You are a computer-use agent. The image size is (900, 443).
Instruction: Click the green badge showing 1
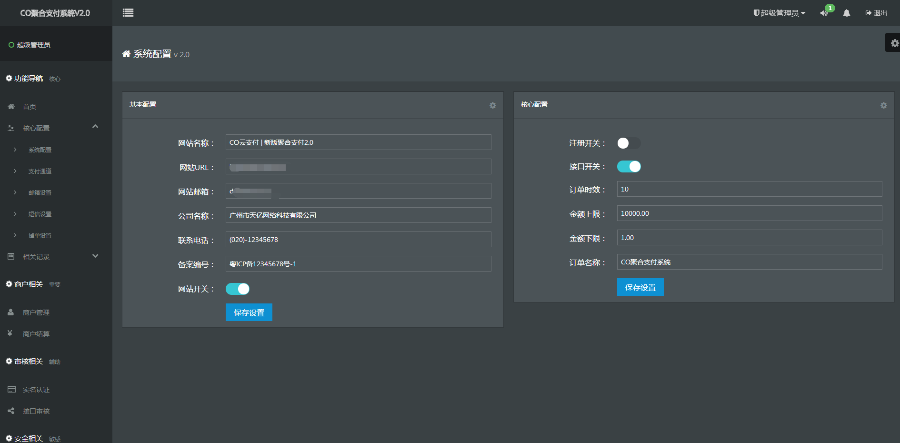coord(829,8)
